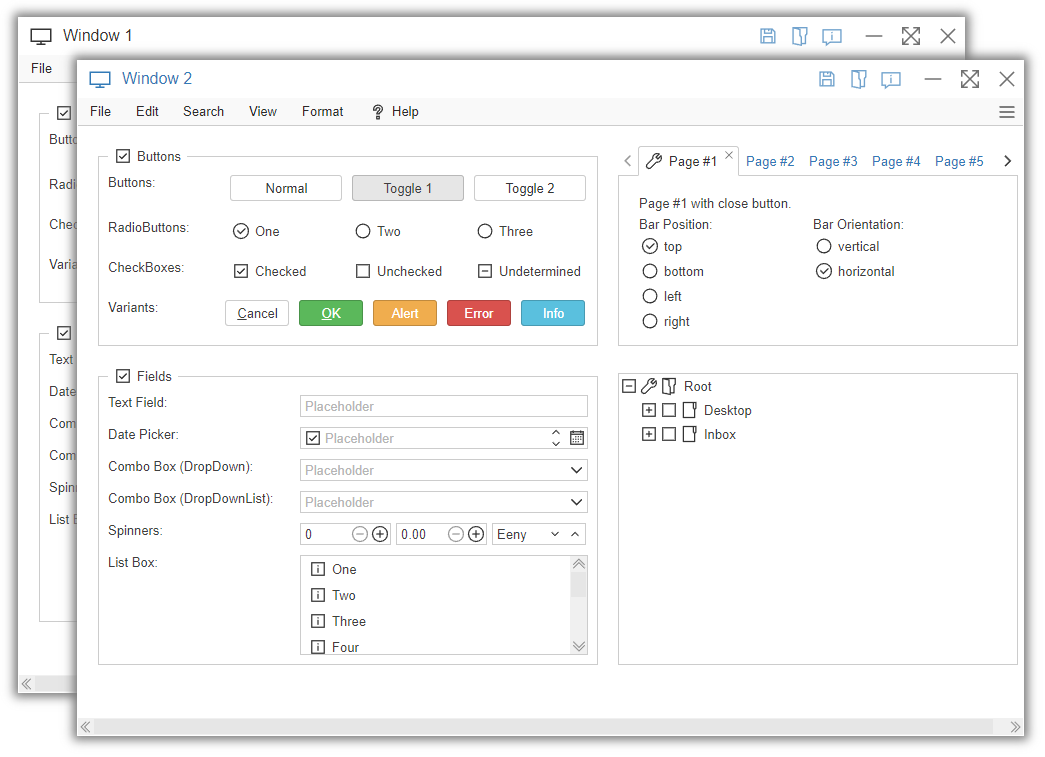This screenshot has width=1045, height=757.
Task: Select the Three radio button
Action: 485,231
